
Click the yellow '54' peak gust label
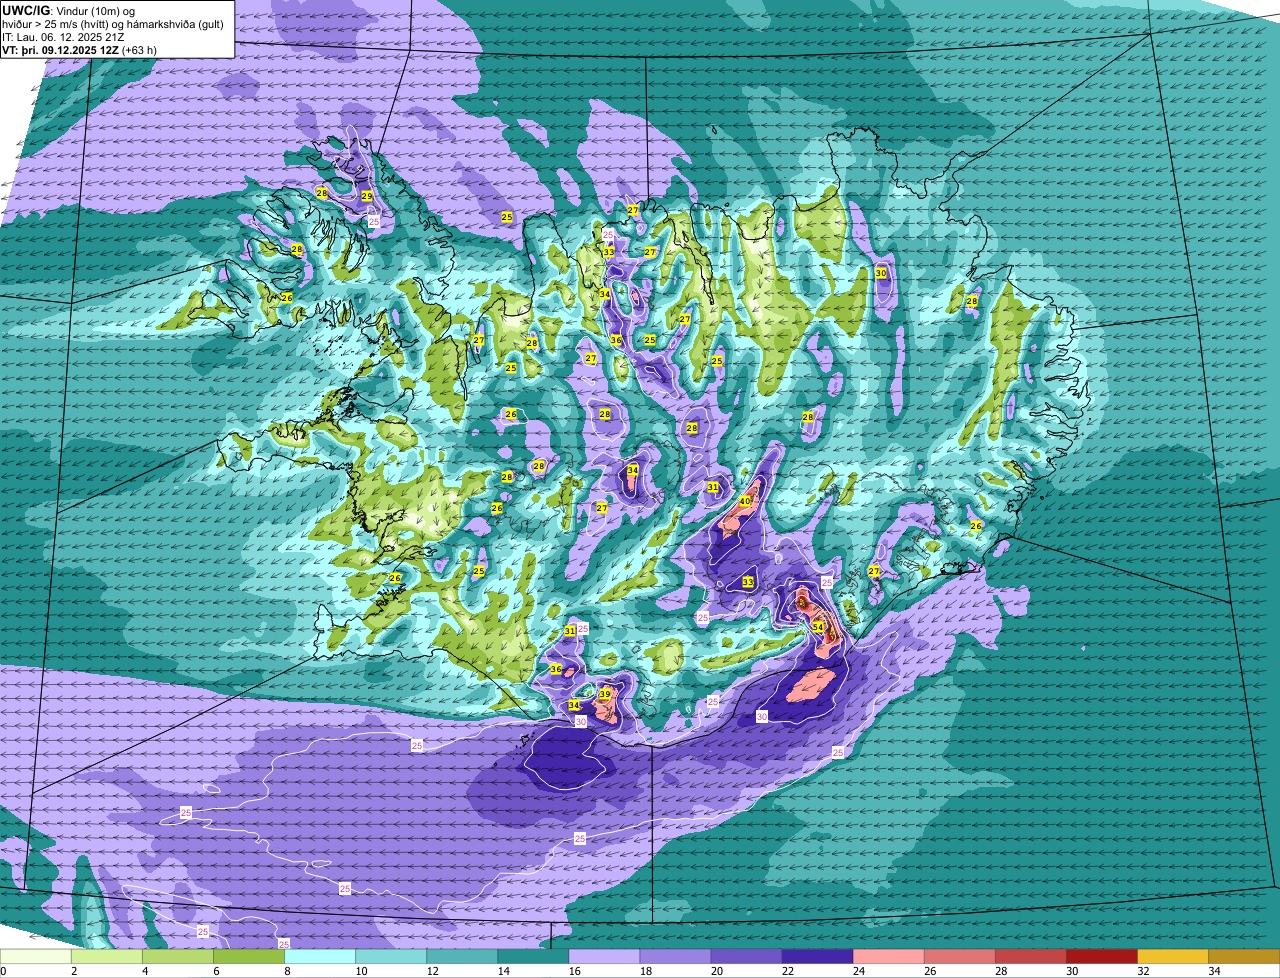pyautogui.click(x=818, y=627)
